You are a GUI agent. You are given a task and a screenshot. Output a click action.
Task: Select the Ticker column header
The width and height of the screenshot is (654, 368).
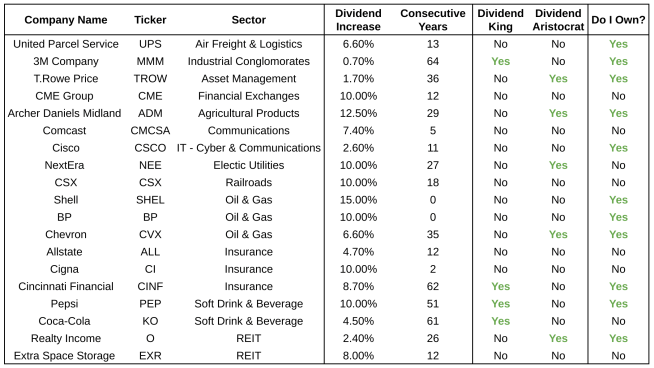click(150, 20)
